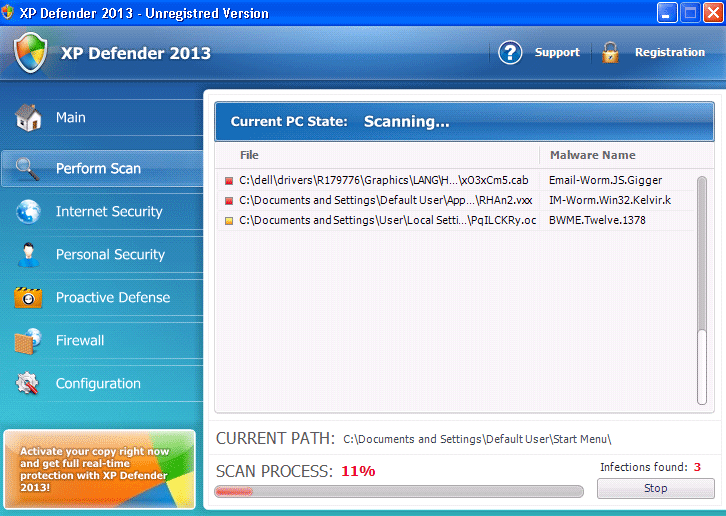Click the house icon beside Main

28,118
